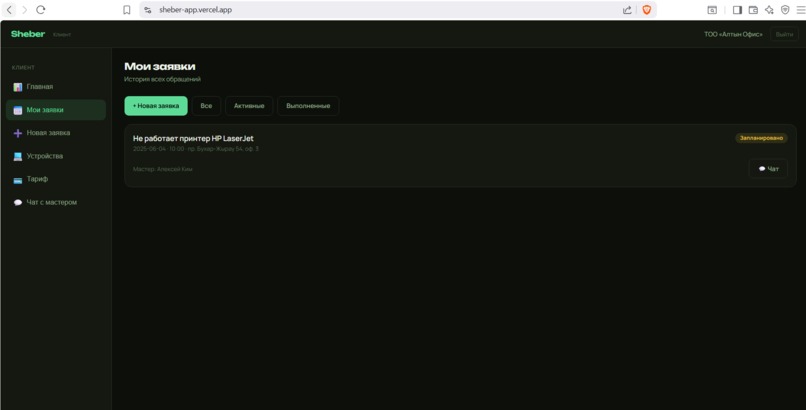
Task: Select Мои заявки in the sidebar
Action: 56,110
